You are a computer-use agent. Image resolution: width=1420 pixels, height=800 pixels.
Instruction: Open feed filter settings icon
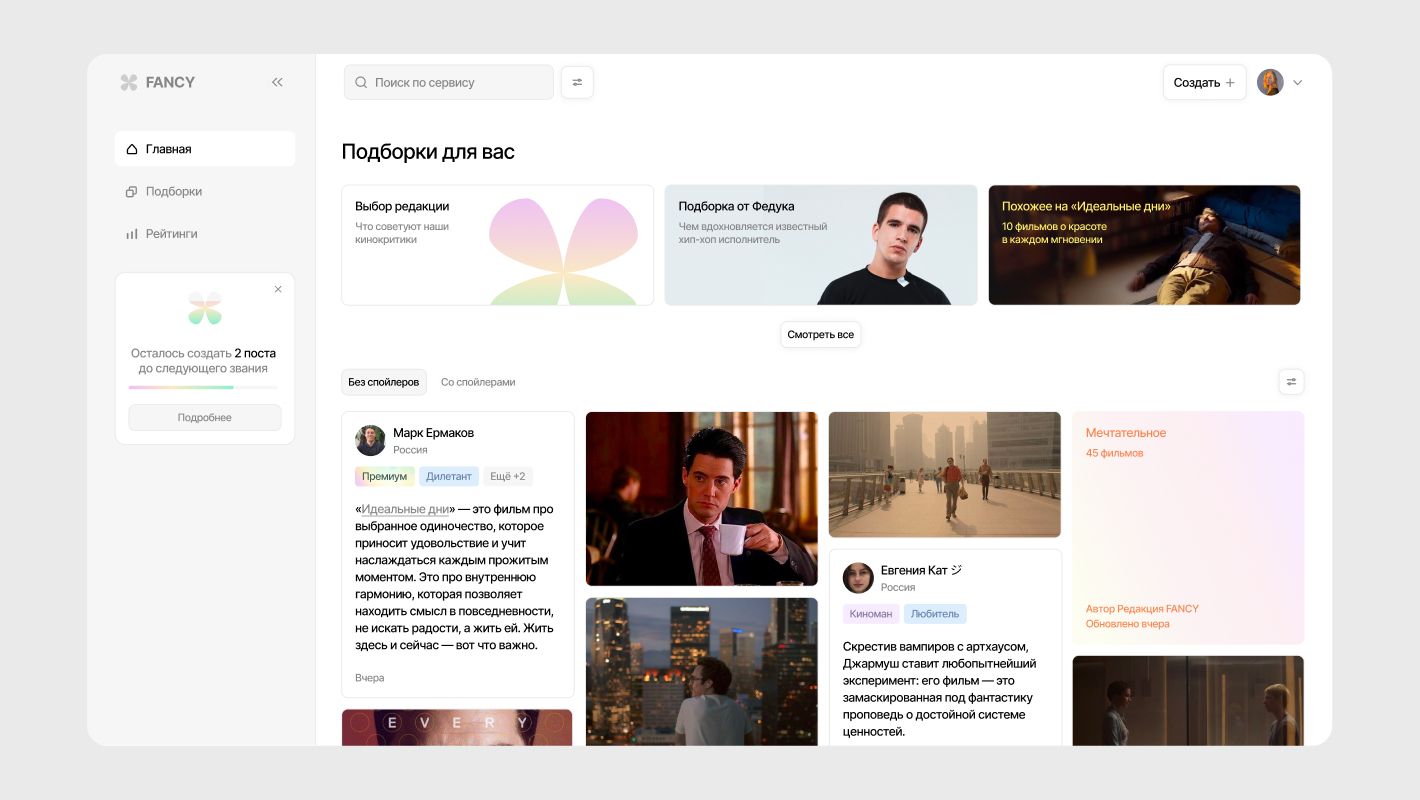coord(1291,382)
